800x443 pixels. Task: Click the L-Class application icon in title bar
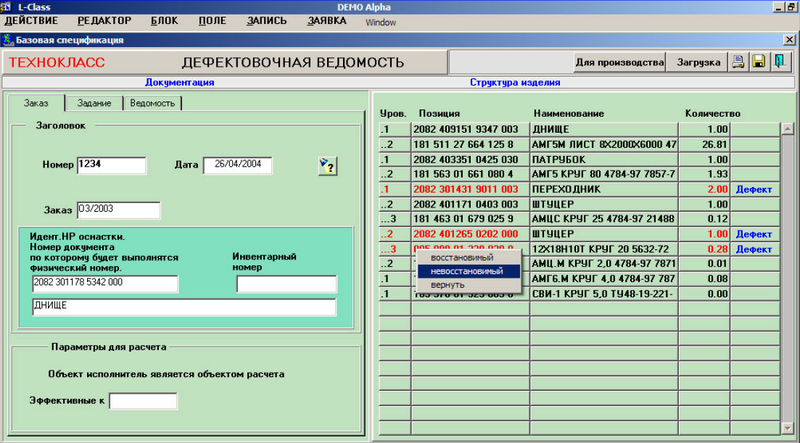[7, 7]
